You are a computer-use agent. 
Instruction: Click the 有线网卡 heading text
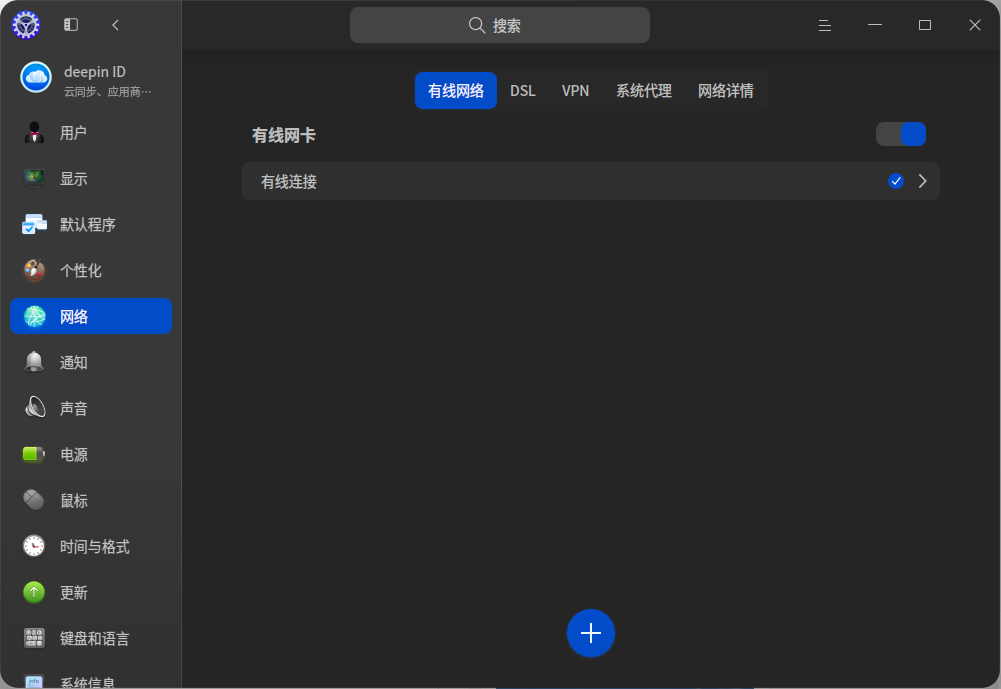(x=283, y=135)
